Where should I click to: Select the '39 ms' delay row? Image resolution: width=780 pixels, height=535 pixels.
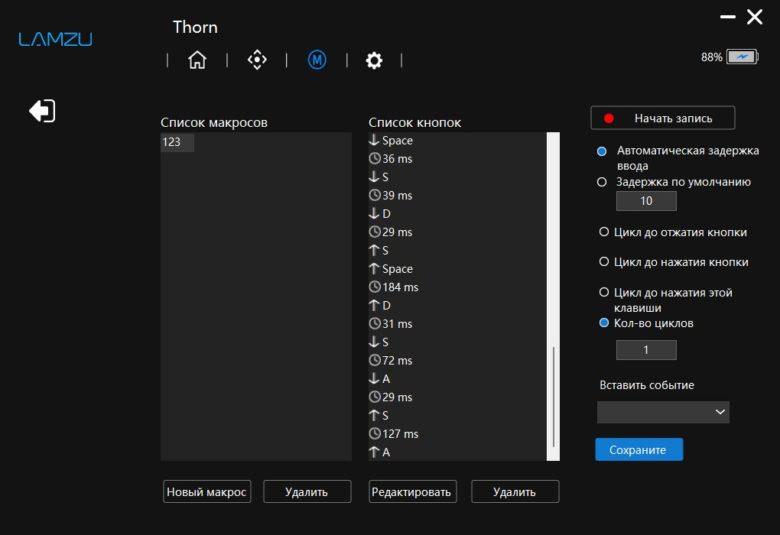(x=457, y=196)
